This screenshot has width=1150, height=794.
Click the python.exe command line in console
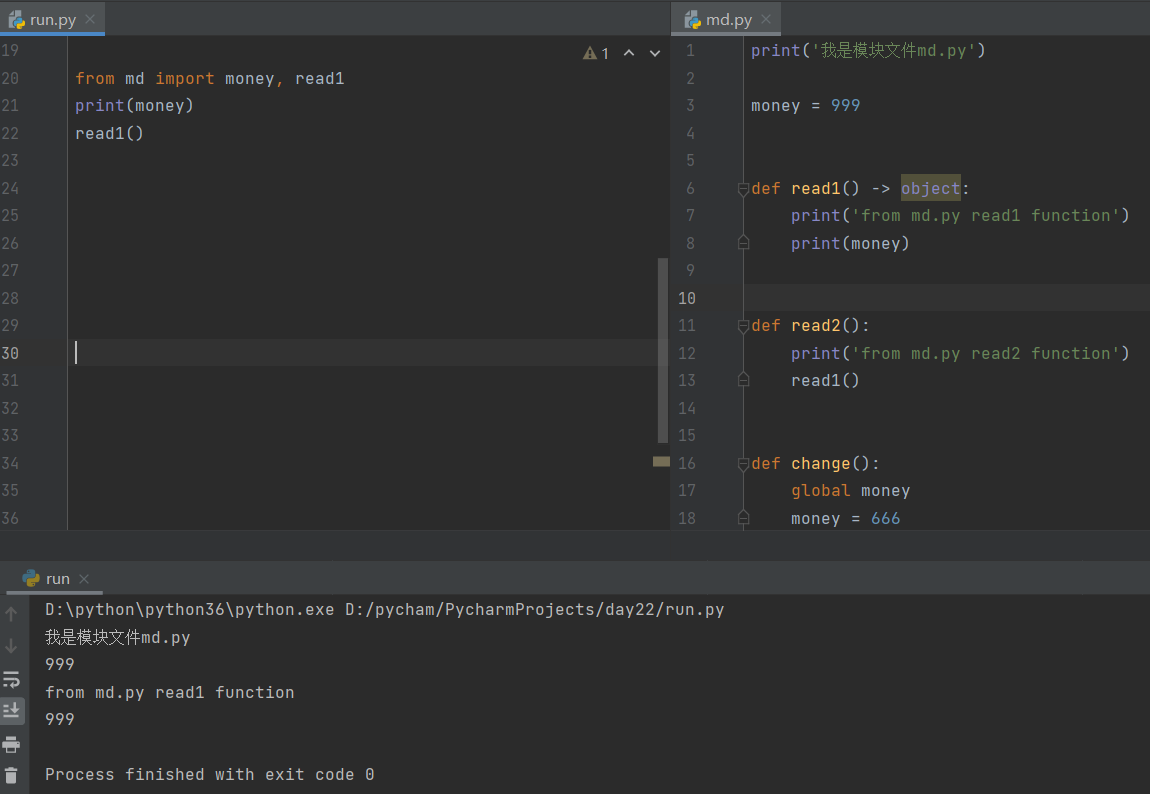(384, 609)
